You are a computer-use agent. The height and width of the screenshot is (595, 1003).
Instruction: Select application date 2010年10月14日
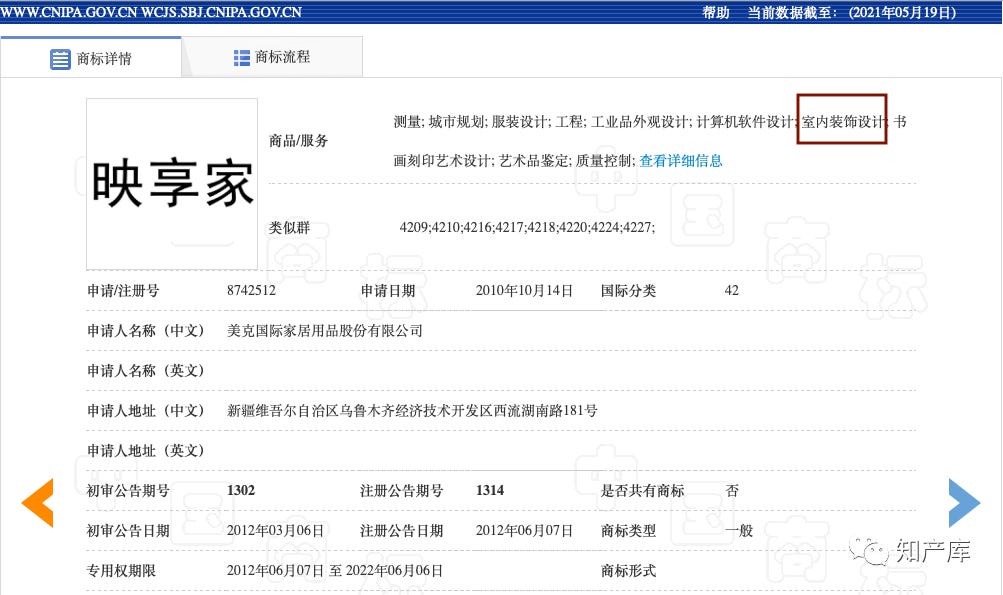[x=524, y=290]
